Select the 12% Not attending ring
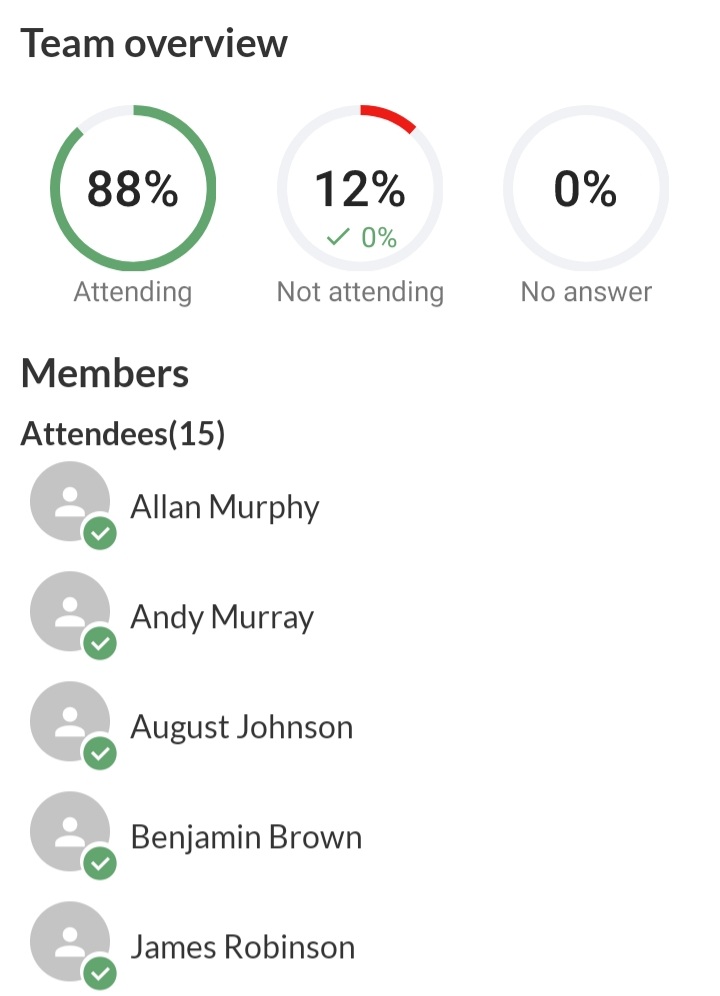Image resolution: width=720 pixels, height=996 pixels. tap(360, 188)
